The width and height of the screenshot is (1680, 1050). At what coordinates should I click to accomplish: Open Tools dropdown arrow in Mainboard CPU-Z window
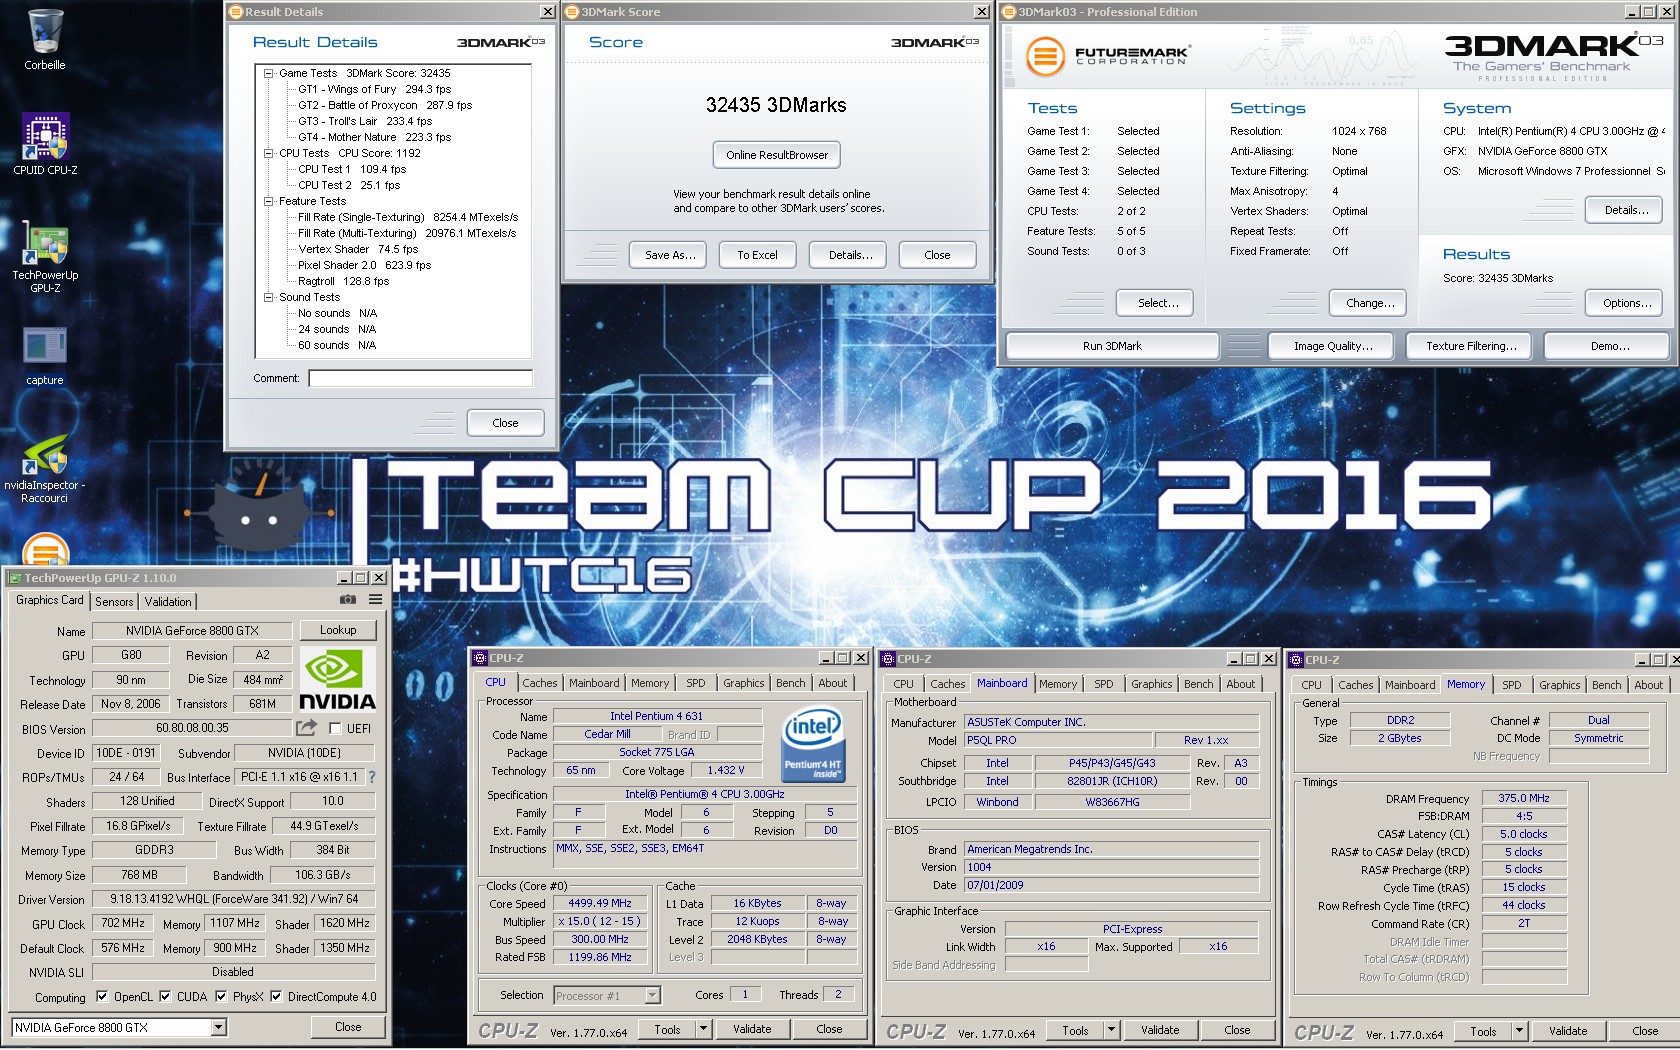(x=1111, y=1030)
